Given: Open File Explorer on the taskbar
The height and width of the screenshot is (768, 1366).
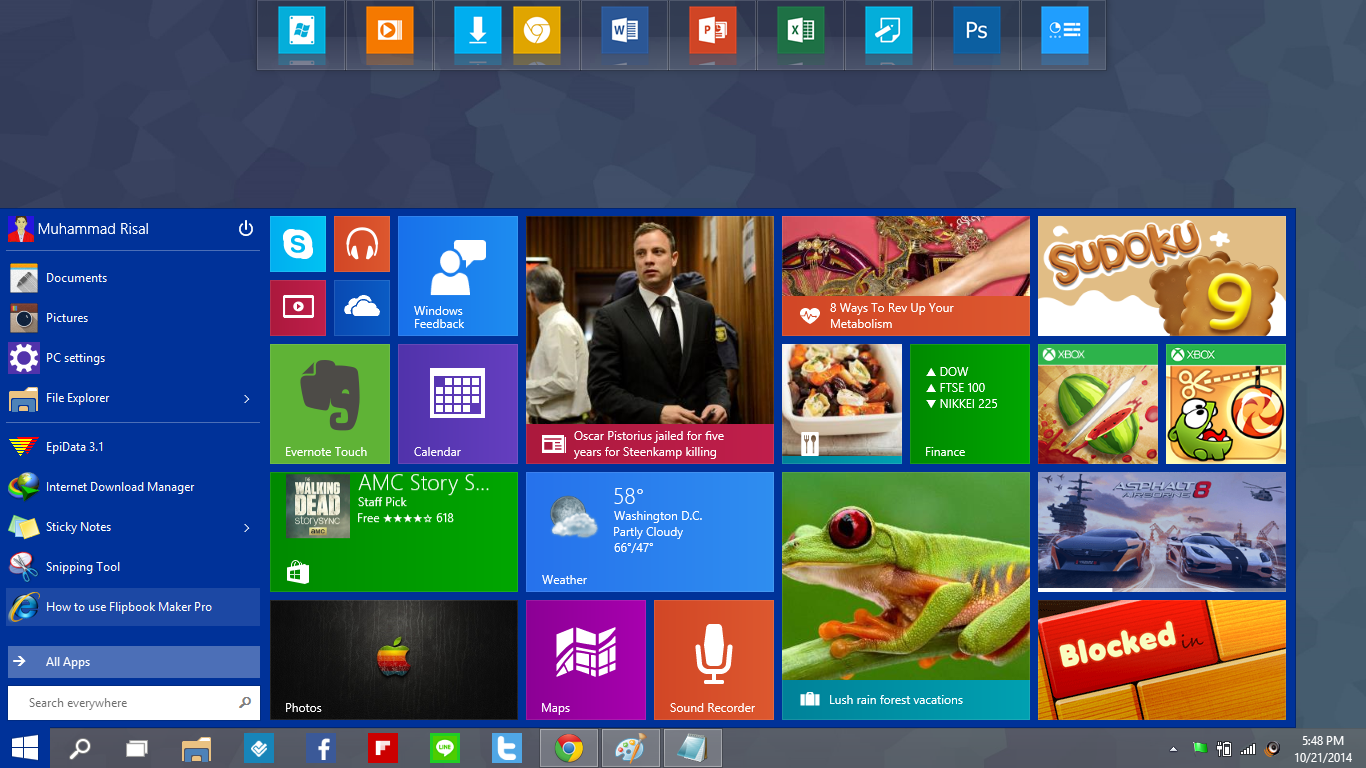Looking at the screenshot, I should [x=197, y=748].
